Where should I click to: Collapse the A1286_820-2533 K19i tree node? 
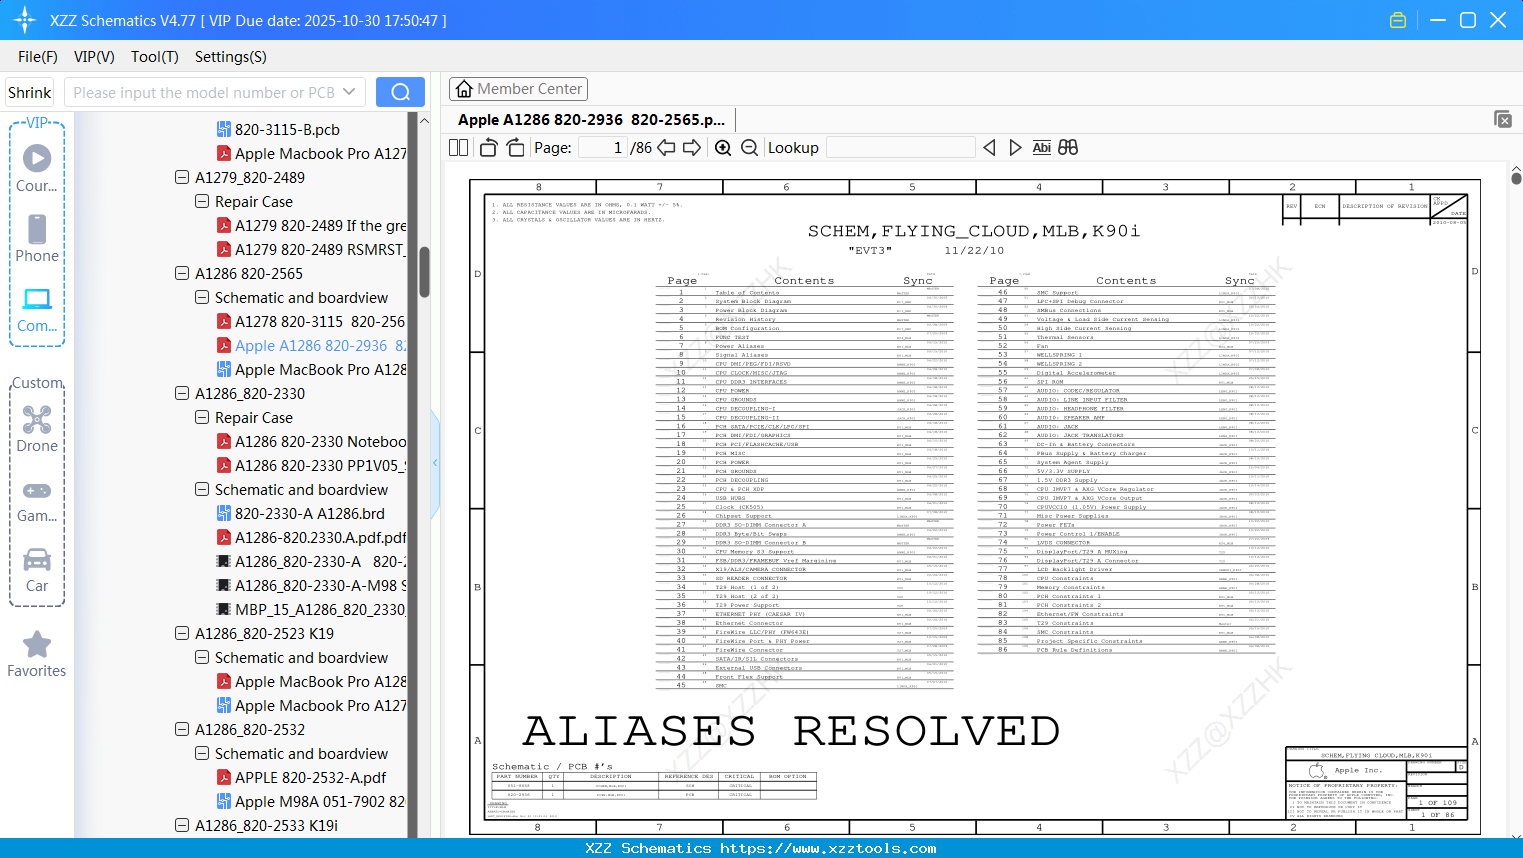tap(182, 825)
